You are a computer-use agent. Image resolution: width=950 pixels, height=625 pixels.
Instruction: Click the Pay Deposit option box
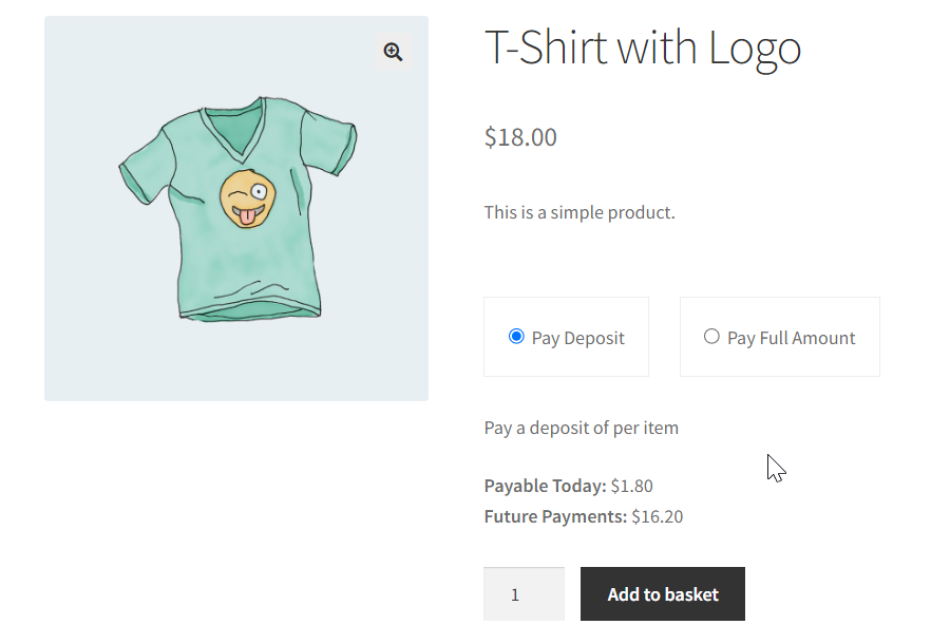click(x=566, y=337)
